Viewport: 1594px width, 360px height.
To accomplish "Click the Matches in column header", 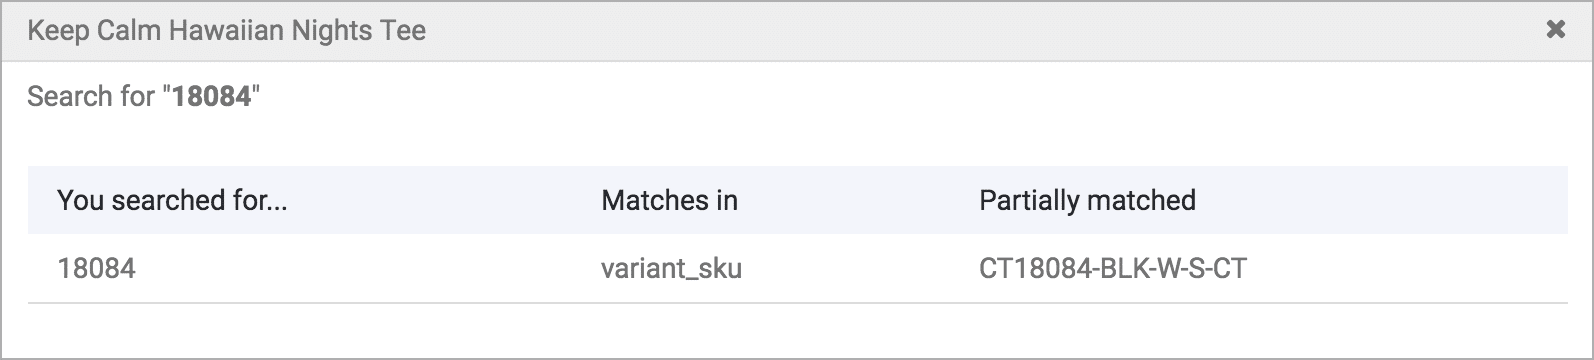I will pos(669,200).
